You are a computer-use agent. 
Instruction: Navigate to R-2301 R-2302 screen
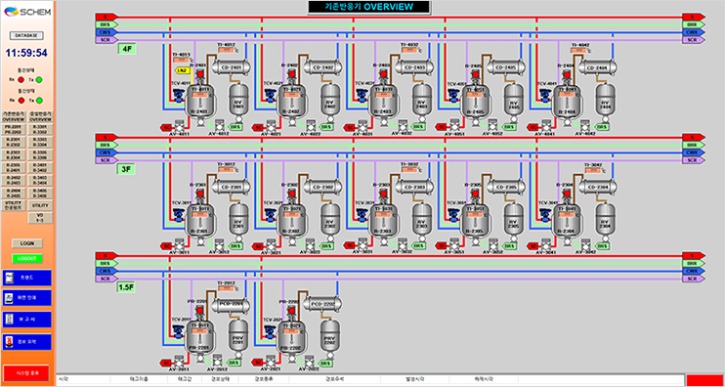[x=14, y=142]
